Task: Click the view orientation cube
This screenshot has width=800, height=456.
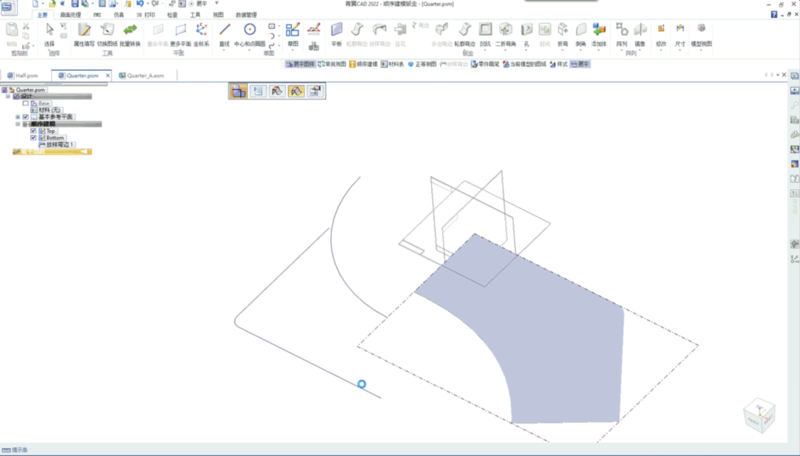Action: 759,414
